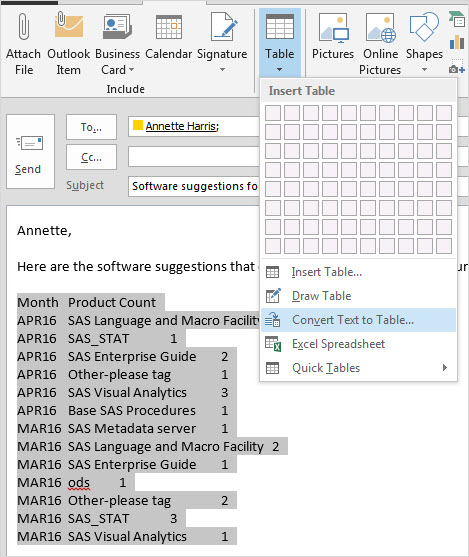Click the 'APR16 SAS Enterprise Guide 2' row
Image resolution: width=469 pixels, height=557 pixels.
click(x=123, y=357)
